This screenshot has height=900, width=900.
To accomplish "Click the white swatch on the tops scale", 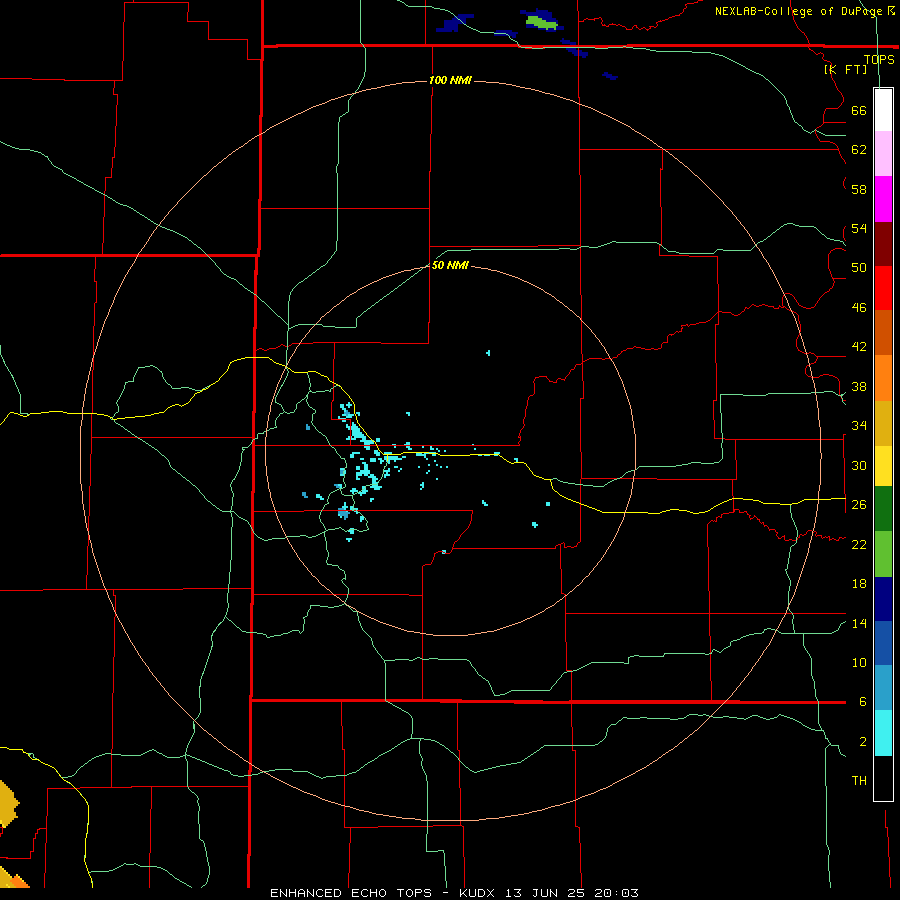I will (883, 110).
